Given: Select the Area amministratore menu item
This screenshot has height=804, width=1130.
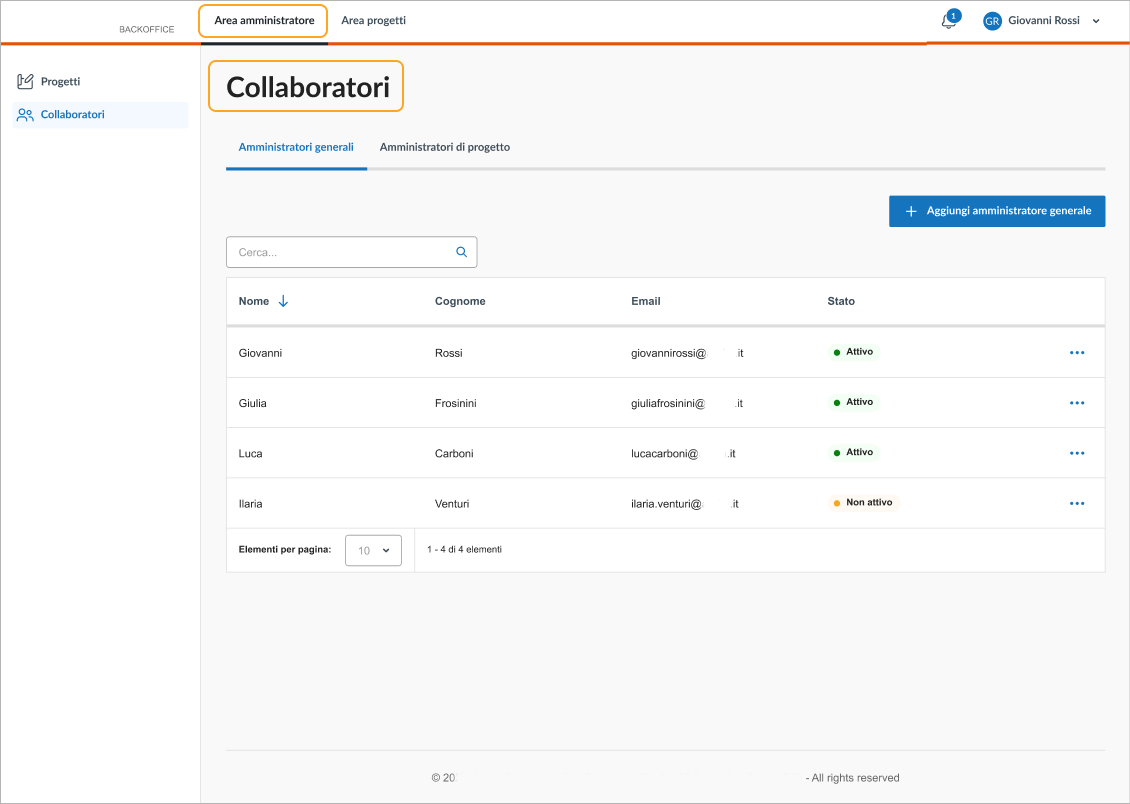Looking at the screenshot, I should pos(264,20).
